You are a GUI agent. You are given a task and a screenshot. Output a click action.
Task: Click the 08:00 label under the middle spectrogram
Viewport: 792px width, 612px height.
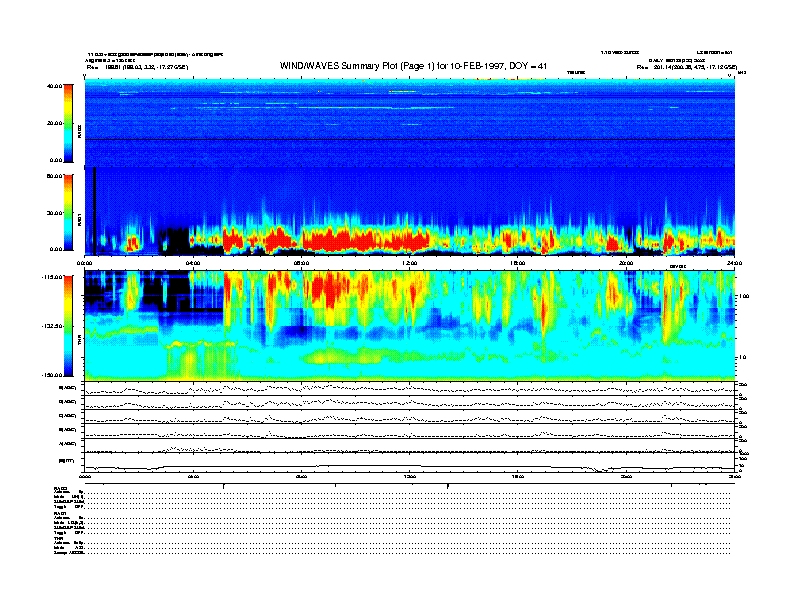point(301,263)
